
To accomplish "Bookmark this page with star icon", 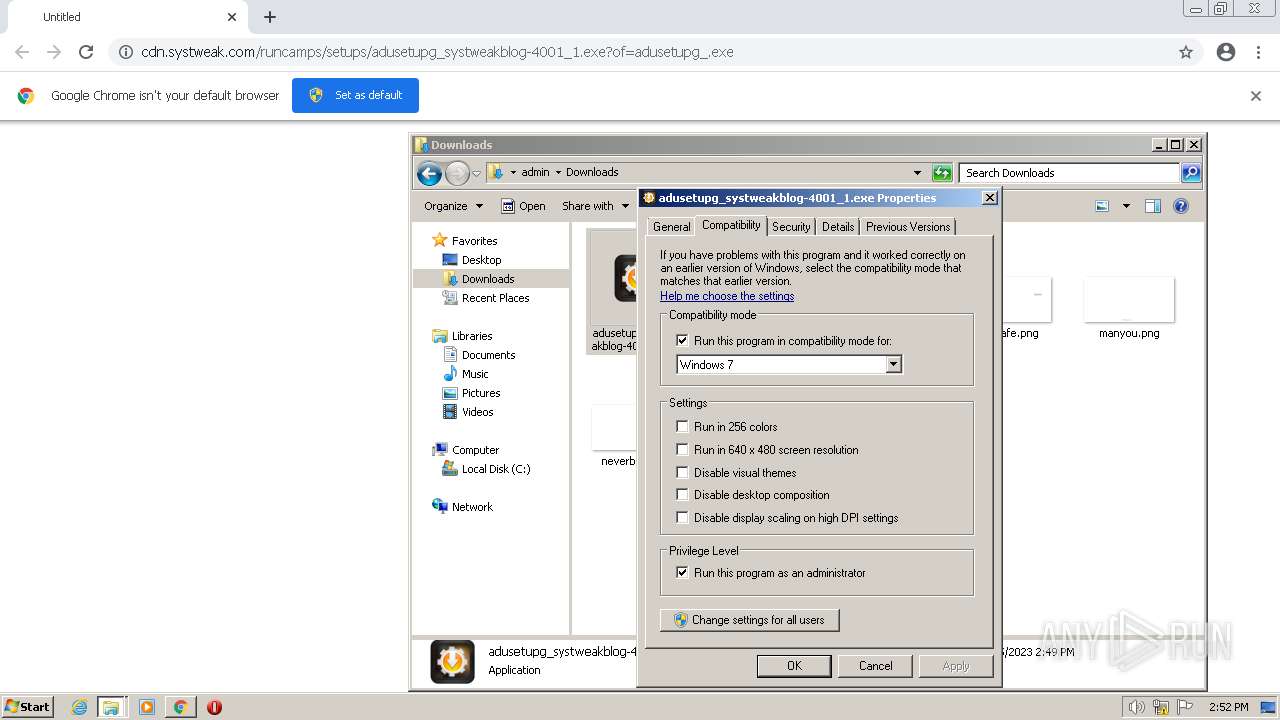I will coord(1186,52).
